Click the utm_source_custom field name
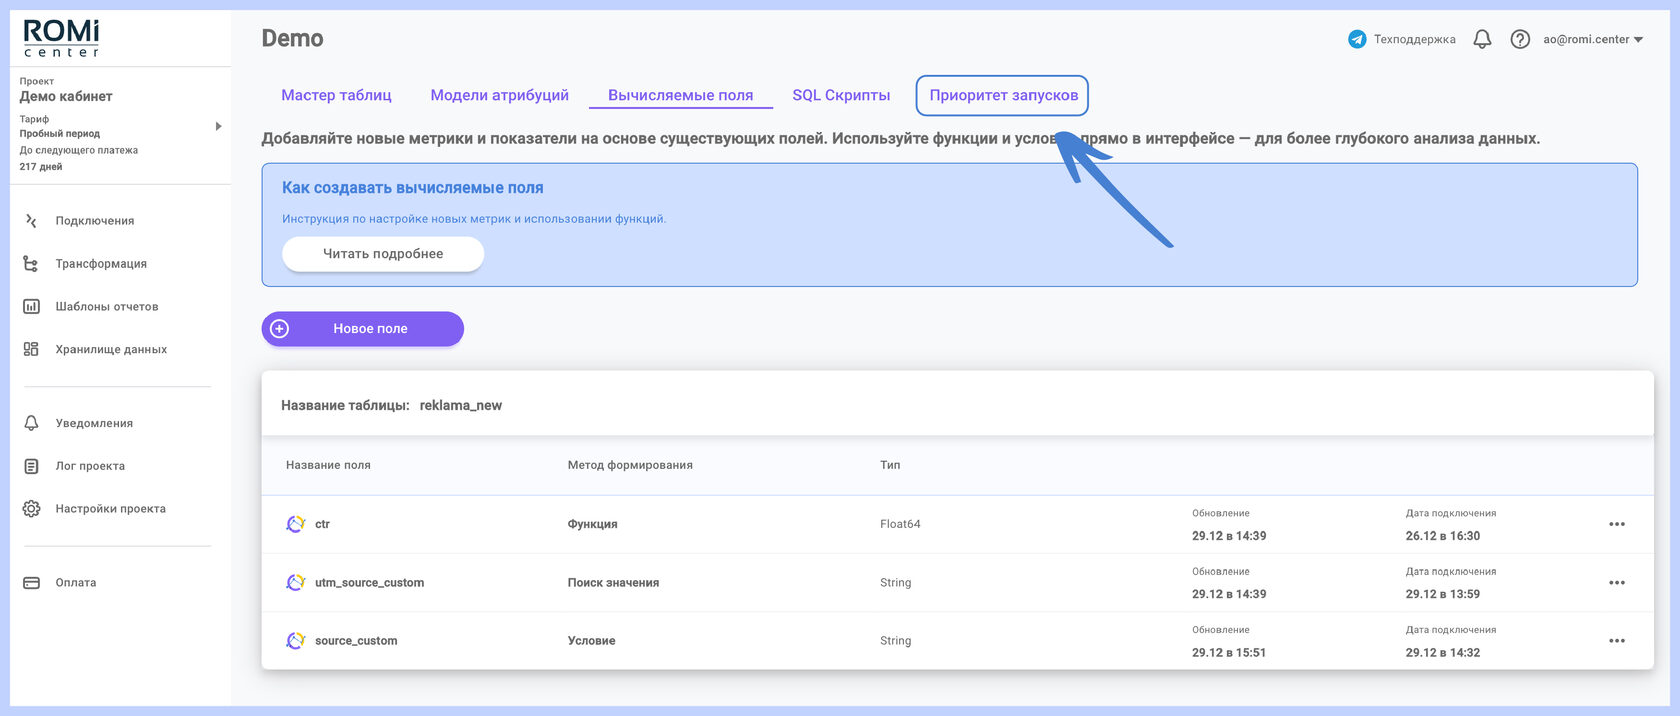This screenshot has height=716, width=1680. [x=369, y=583]
